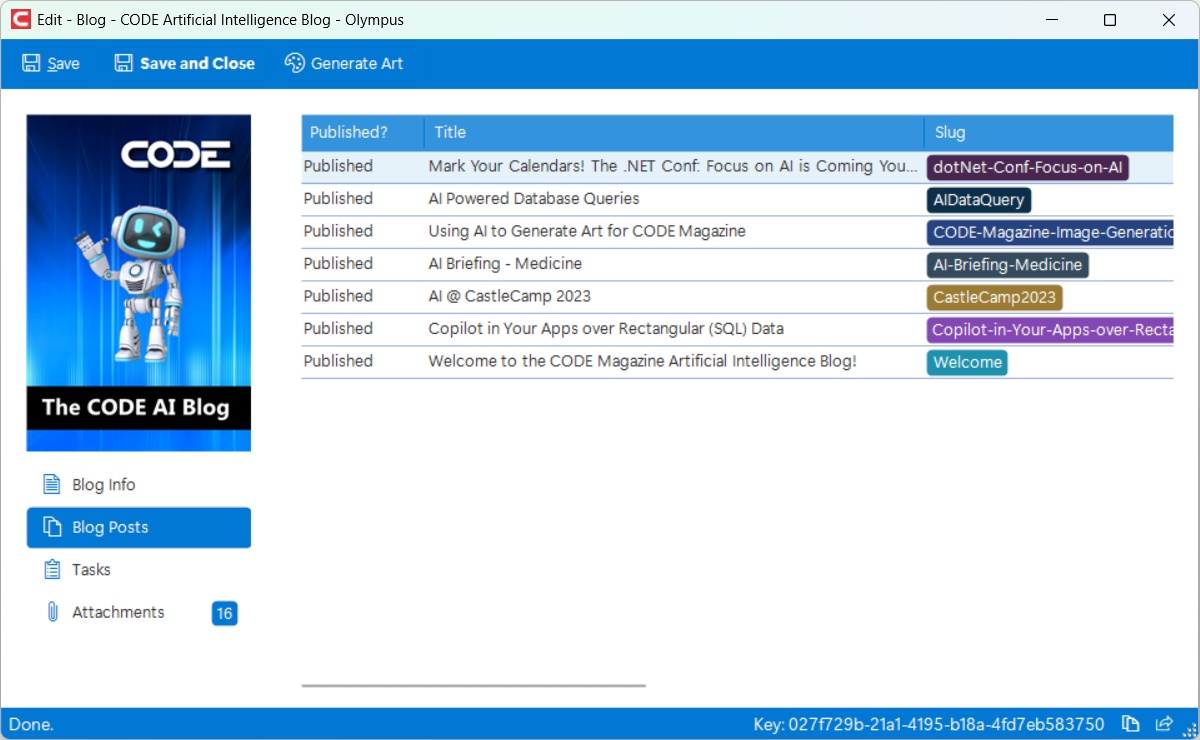1200x740 pixels.
Task: Select the Blog Posts section
Action: pyautogui.click(x=139, y=527)
